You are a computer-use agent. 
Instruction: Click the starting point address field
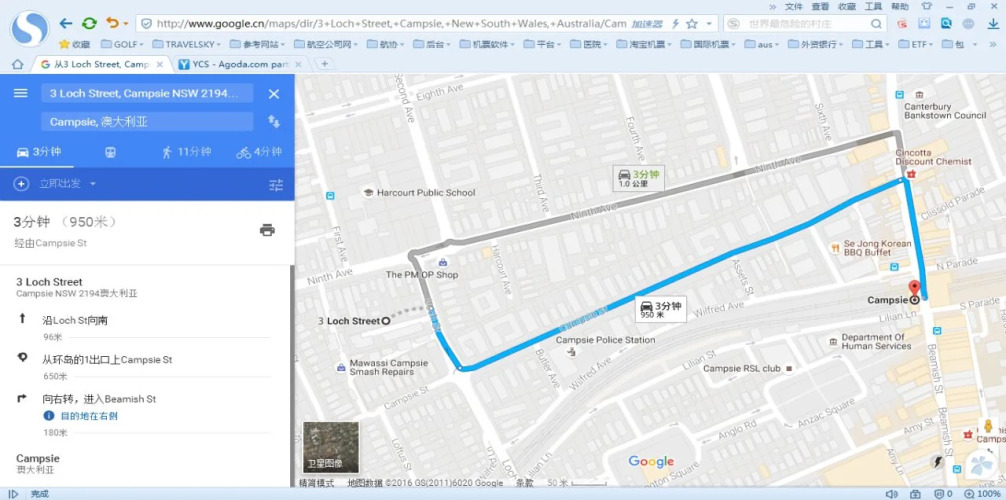point(146,93)
